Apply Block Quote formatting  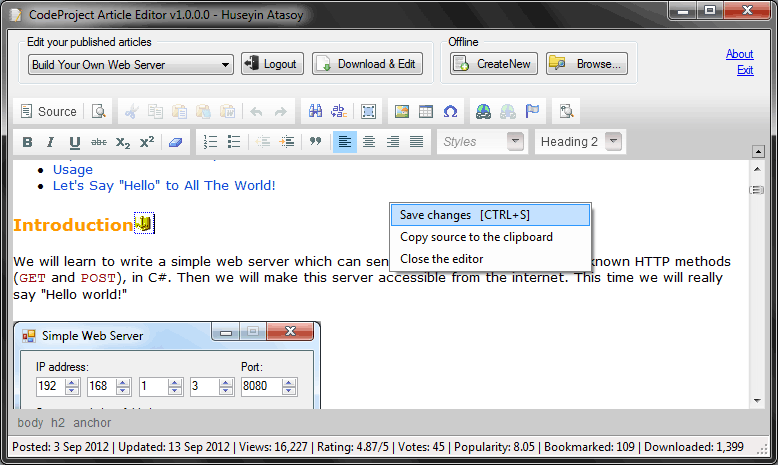[316, 142]
